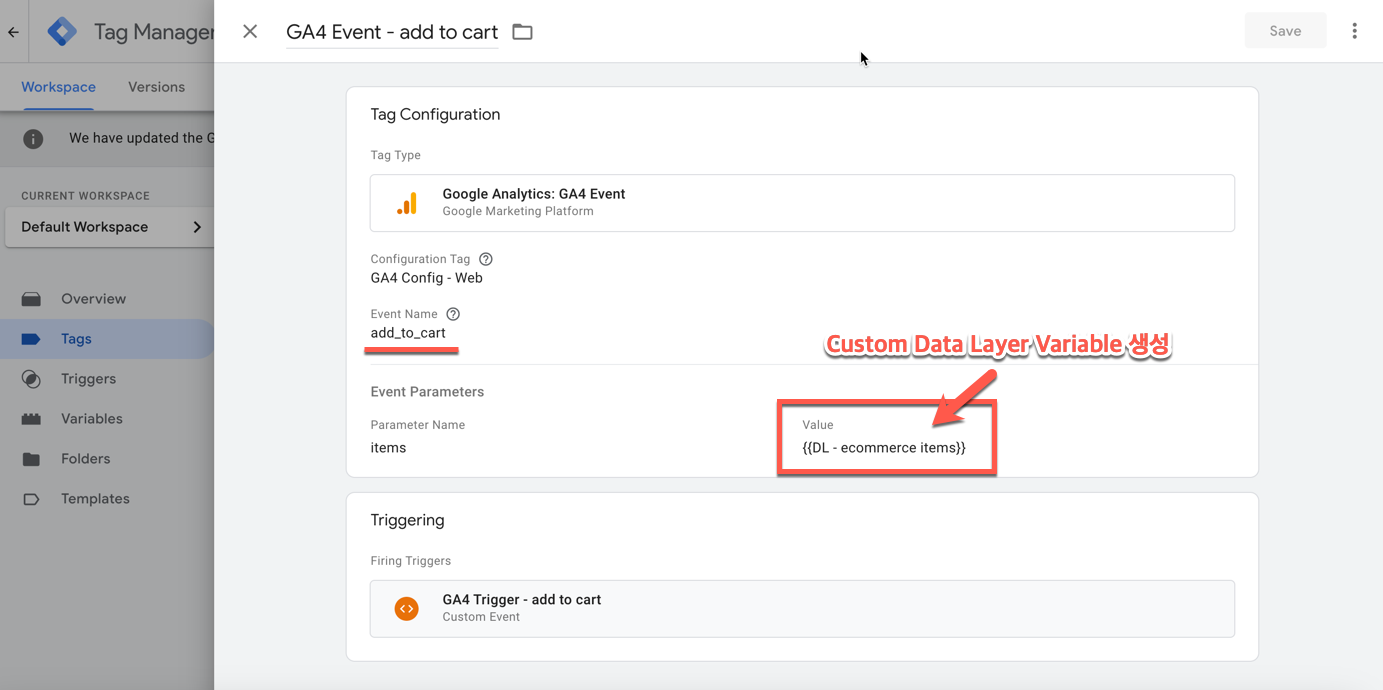Expand the Default Workspace selector
Image resolution: width=1383 pixels, height=690 pixels.
pos(110,227)
